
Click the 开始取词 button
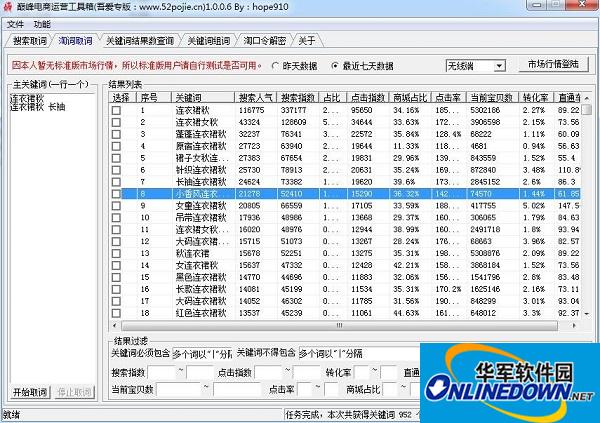pos(30,392)
